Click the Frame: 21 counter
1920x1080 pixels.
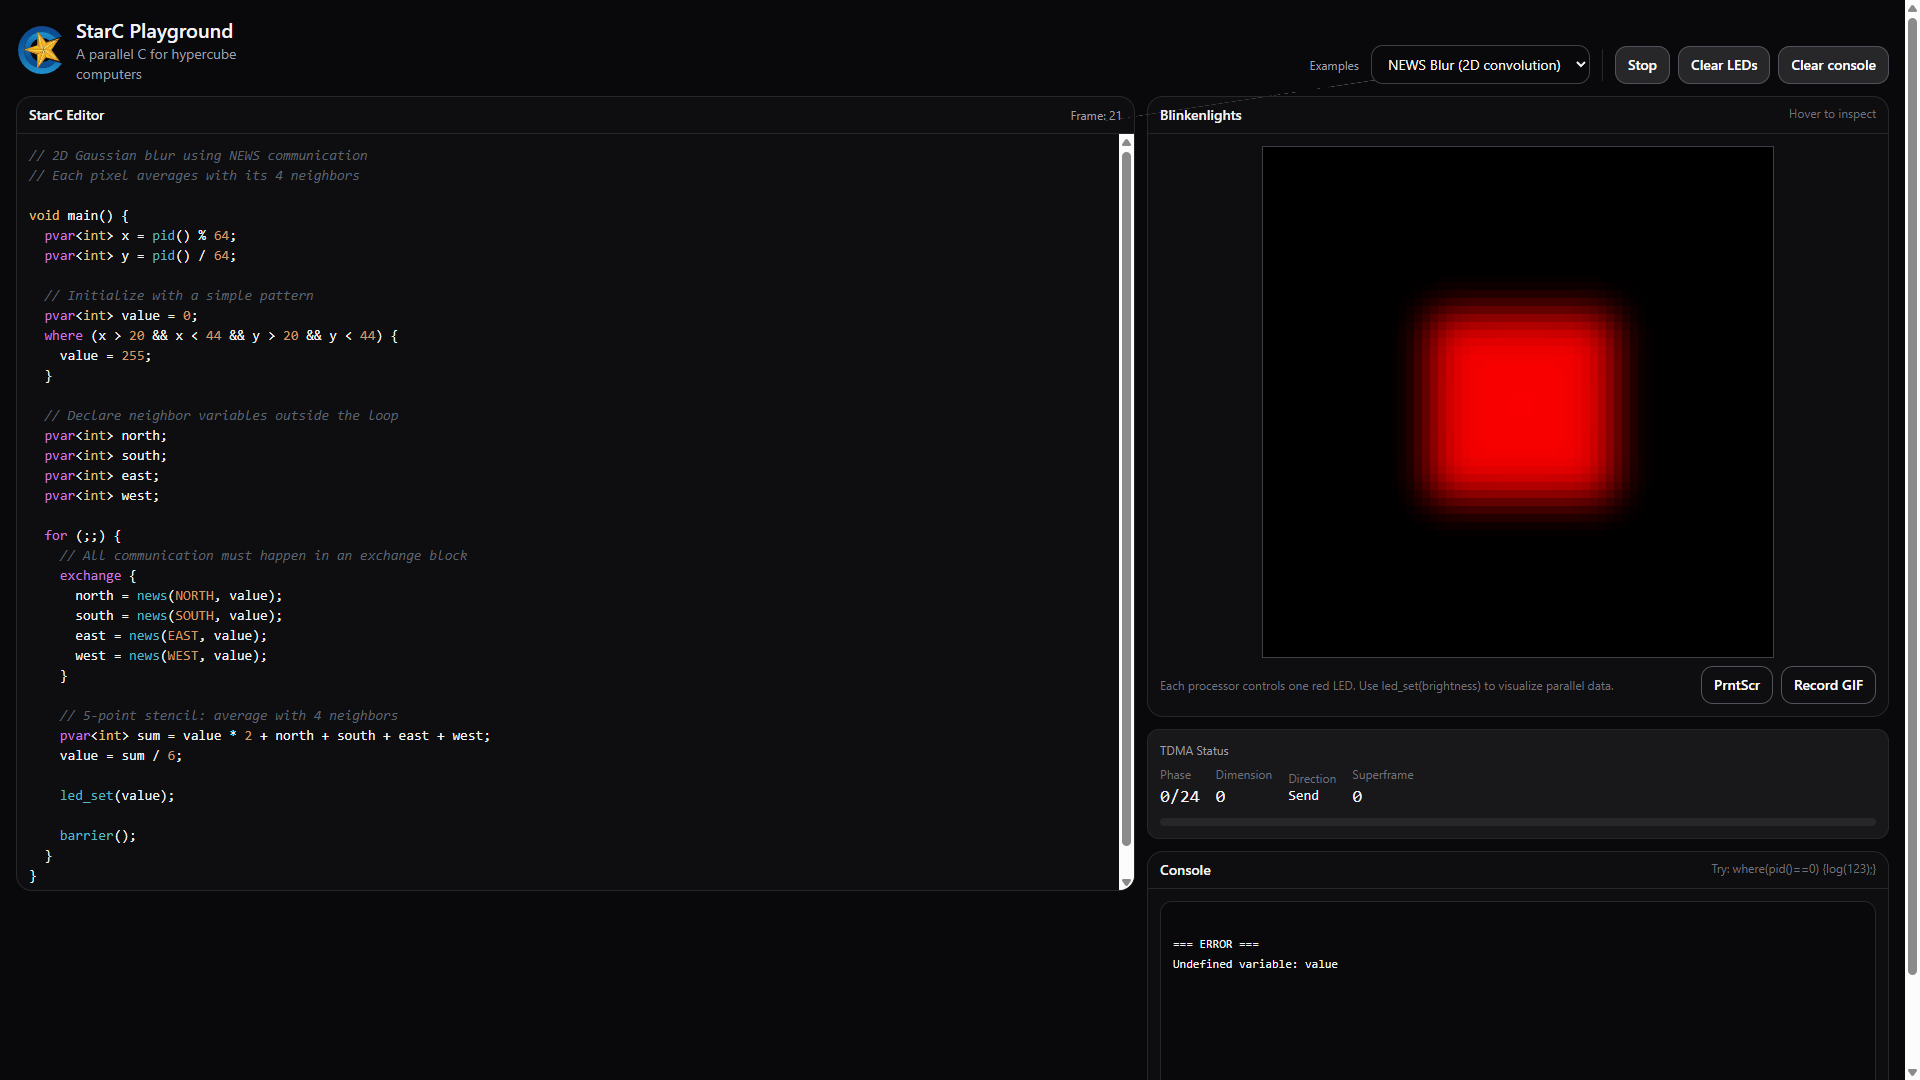pyautogui.click(x=1095, y=115)
